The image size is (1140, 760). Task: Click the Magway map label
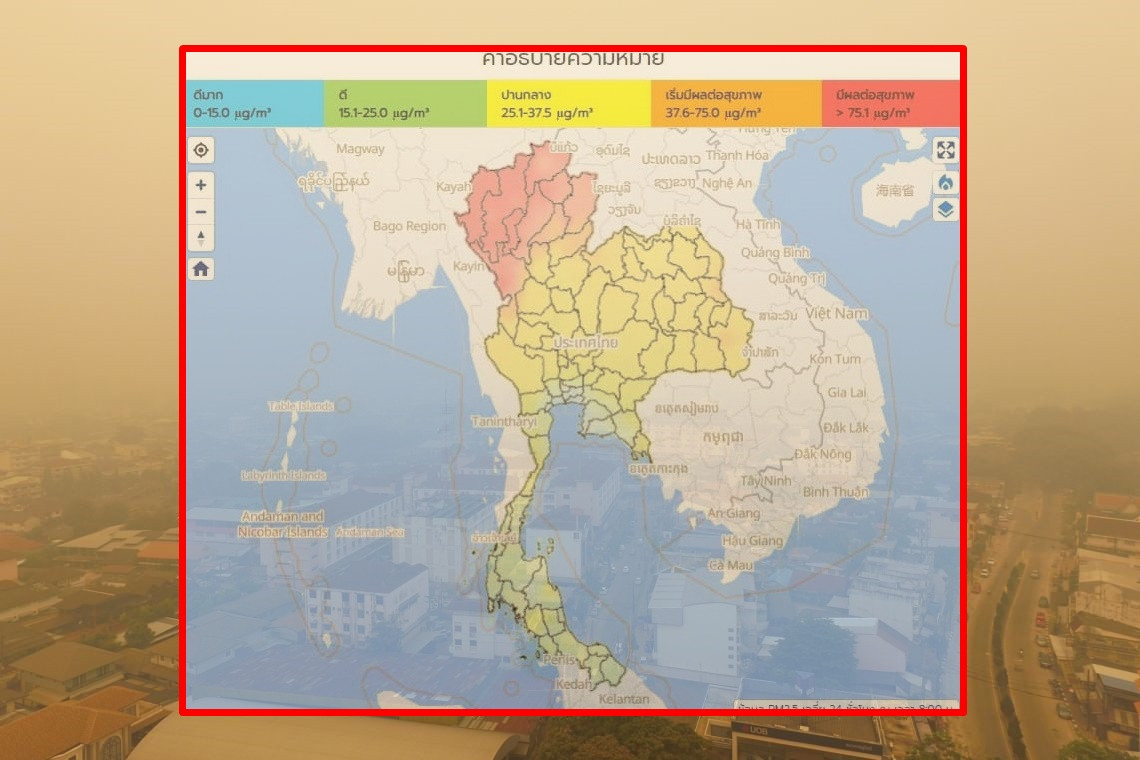(x=360, y=149)
